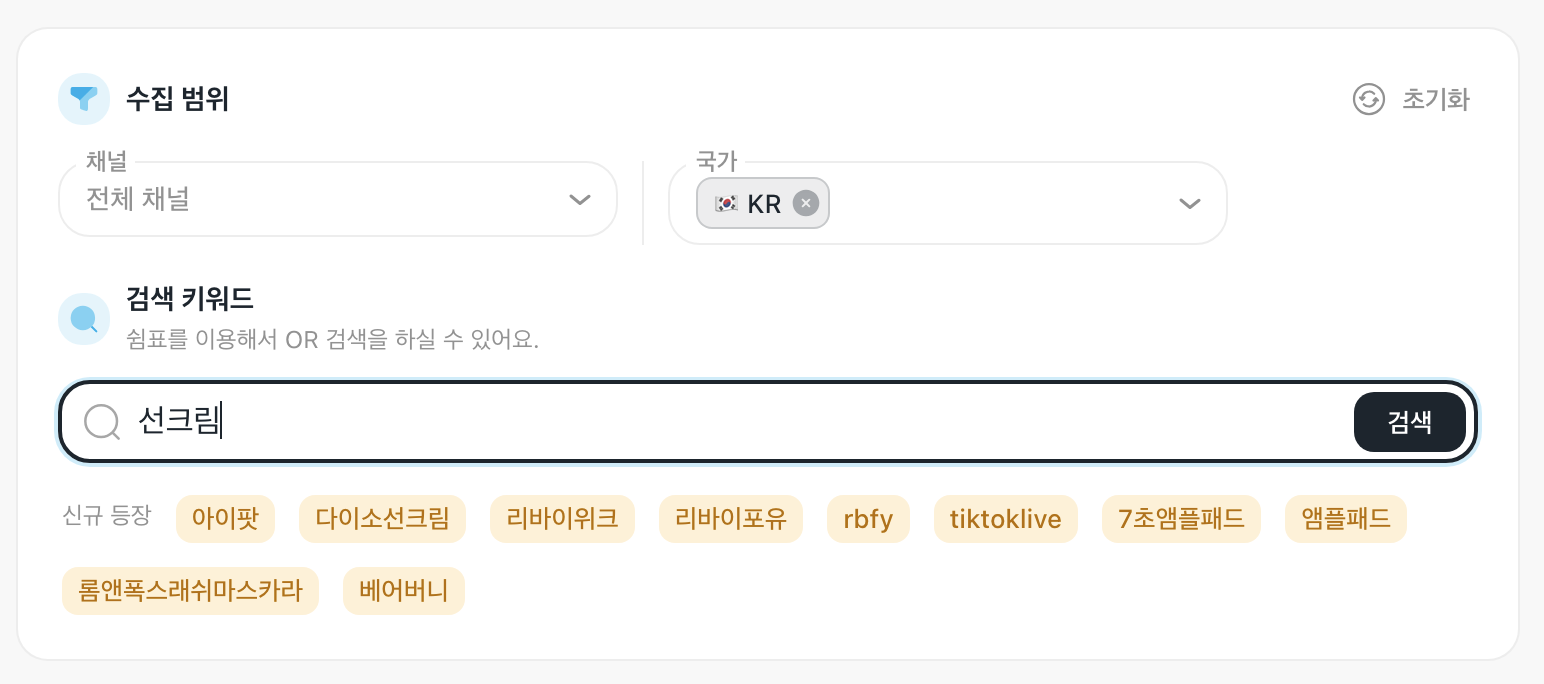This screenshot has width=1544, height=684.
Task: Click into the 선크림 search field
Action: pos(700,422)
